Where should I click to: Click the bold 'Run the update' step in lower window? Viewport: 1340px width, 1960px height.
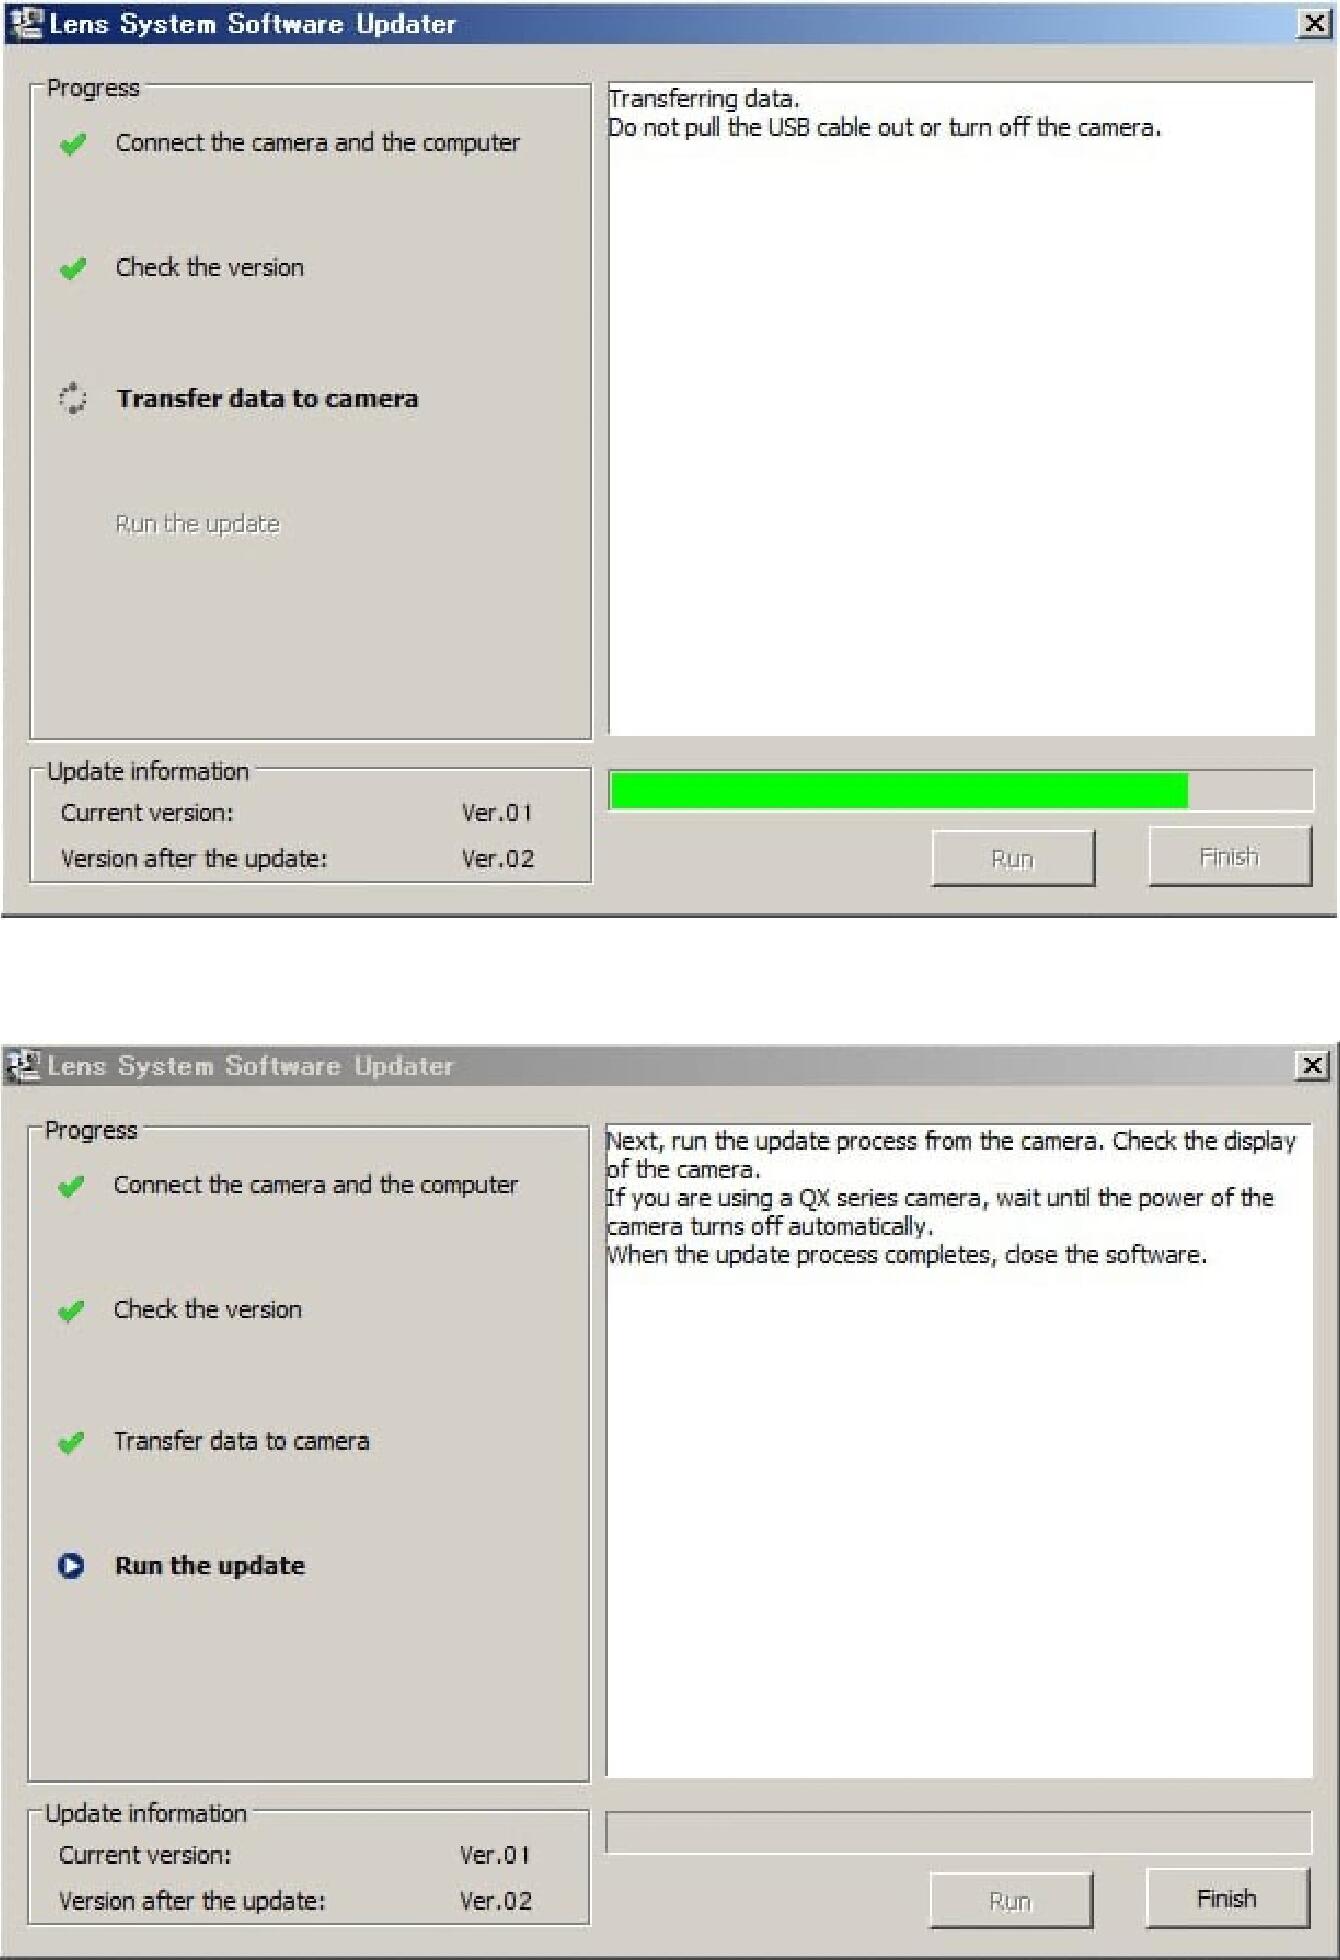(210, 1565)
